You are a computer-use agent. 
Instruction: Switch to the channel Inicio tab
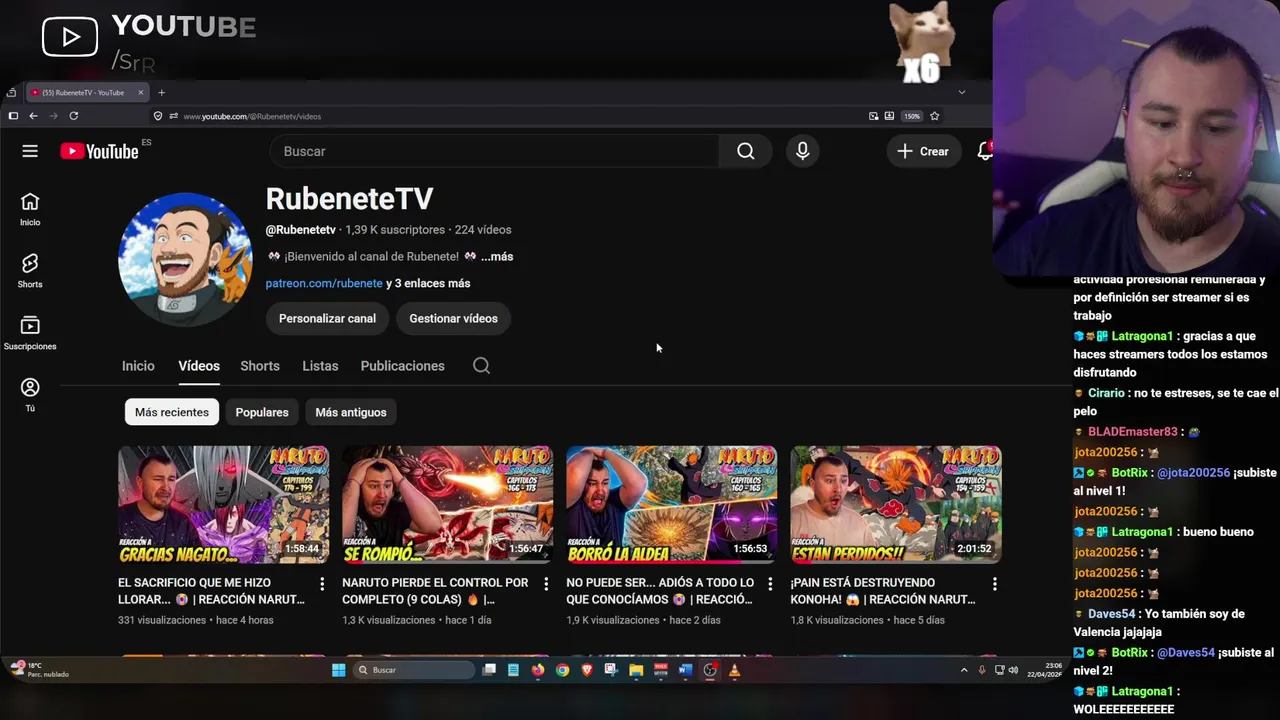(138, 366)
